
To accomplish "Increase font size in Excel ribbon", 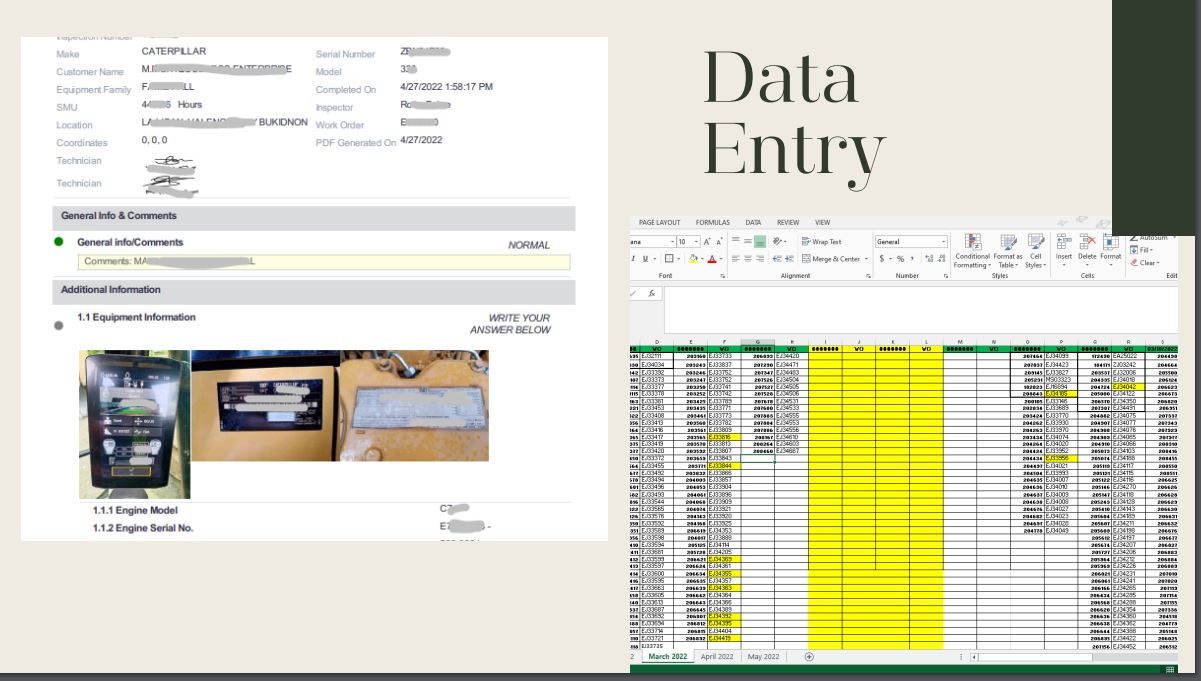I will pyautogui.click(x=706, y=242).
